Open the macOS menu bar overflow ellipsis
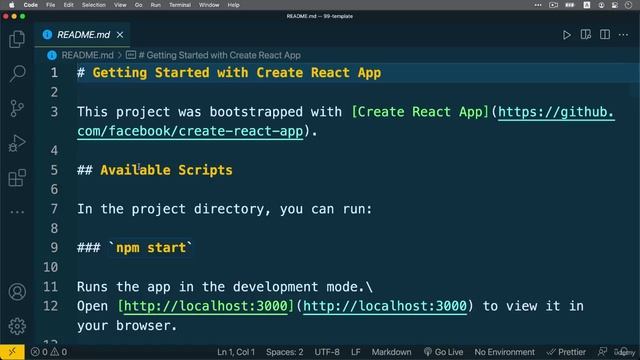Screen dimensions: 640x360 (538, 5)
